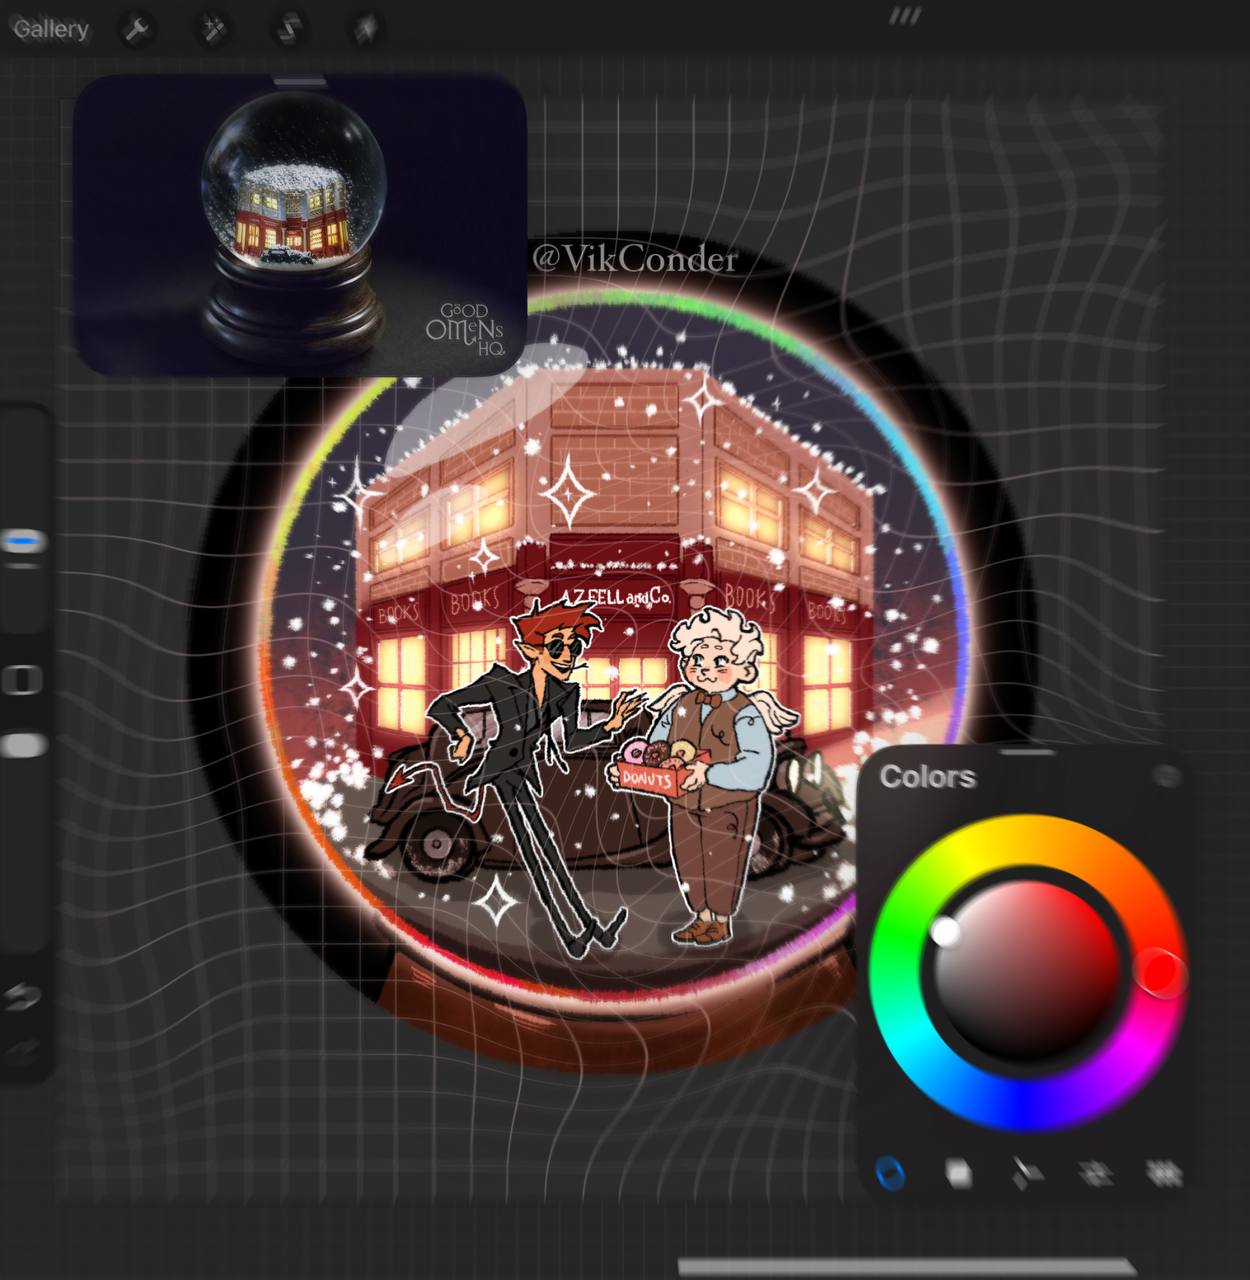This screenshot has width=1250, height=1280.
Task: Click the white saturation reticle in disc
Action: (944, 932)
